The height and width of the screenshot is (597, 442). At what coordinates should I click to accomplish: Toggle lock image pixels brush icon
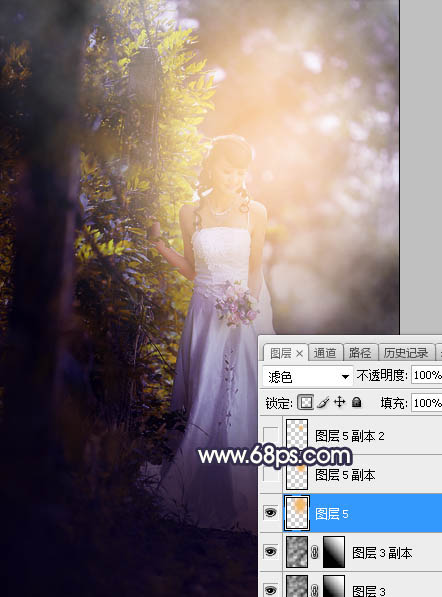pyautogui.click(x=323, y=402)
